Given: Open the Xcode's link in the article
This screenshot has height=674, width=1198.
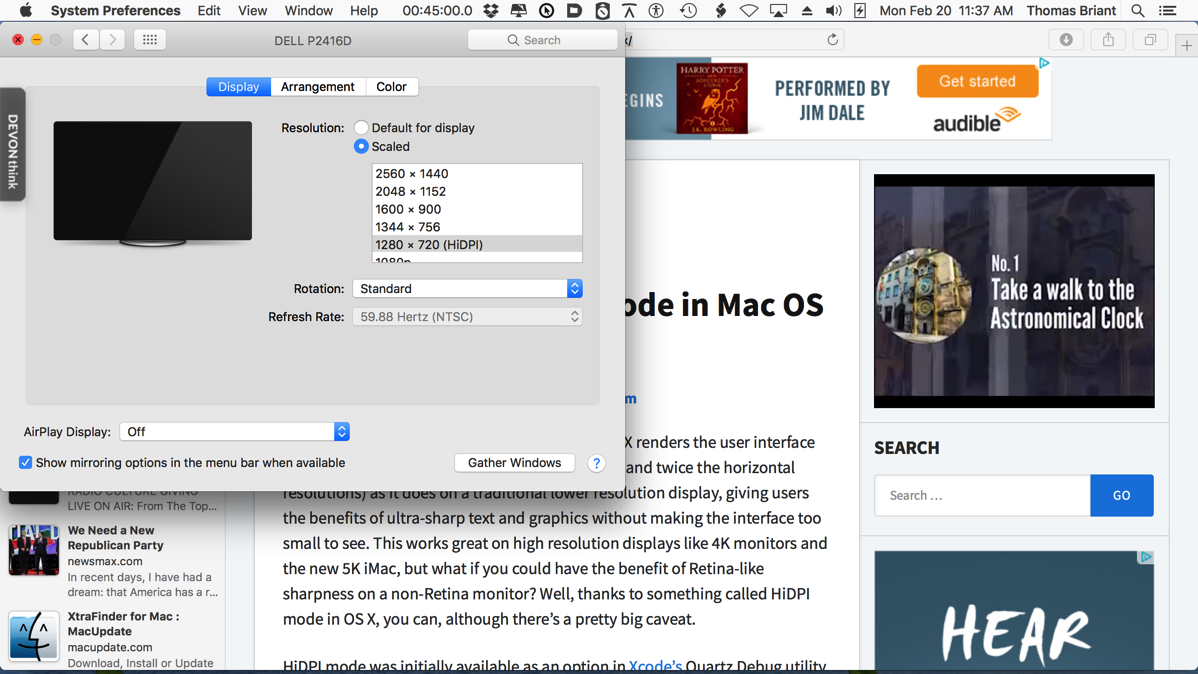Looking at the screenshot, I should [x=655, y=666].
